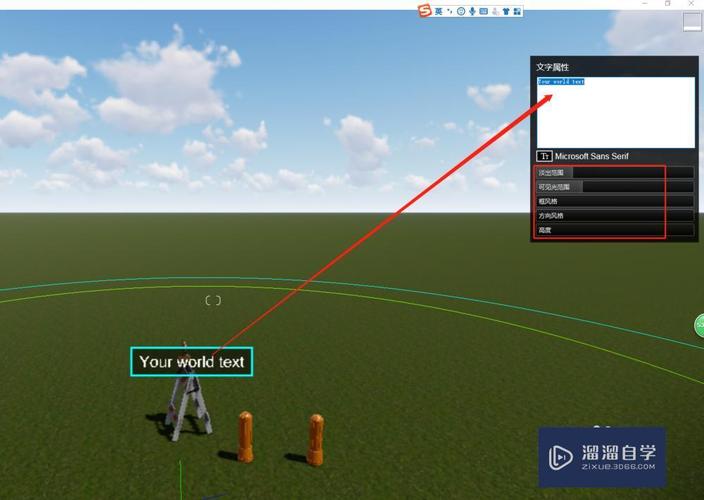Open the soft keyboard icon in IME bar
This screenshot has height=500, width=704.
(484, 11)
